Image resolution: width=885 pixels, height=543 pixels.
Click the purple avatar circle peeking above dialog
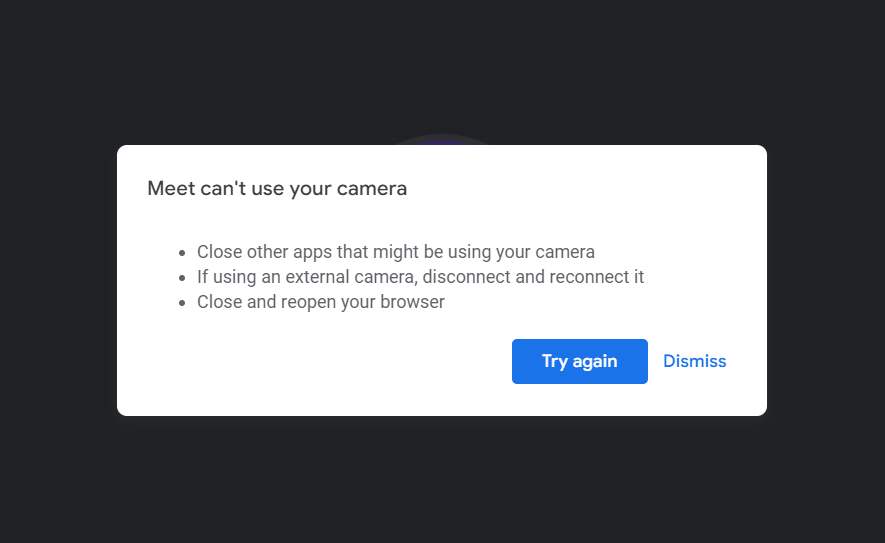click(441, 140)
